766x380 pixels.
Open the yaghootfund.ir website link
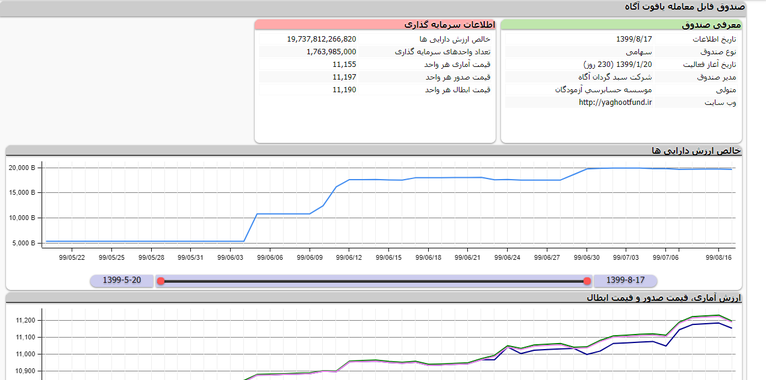[616, 103]
